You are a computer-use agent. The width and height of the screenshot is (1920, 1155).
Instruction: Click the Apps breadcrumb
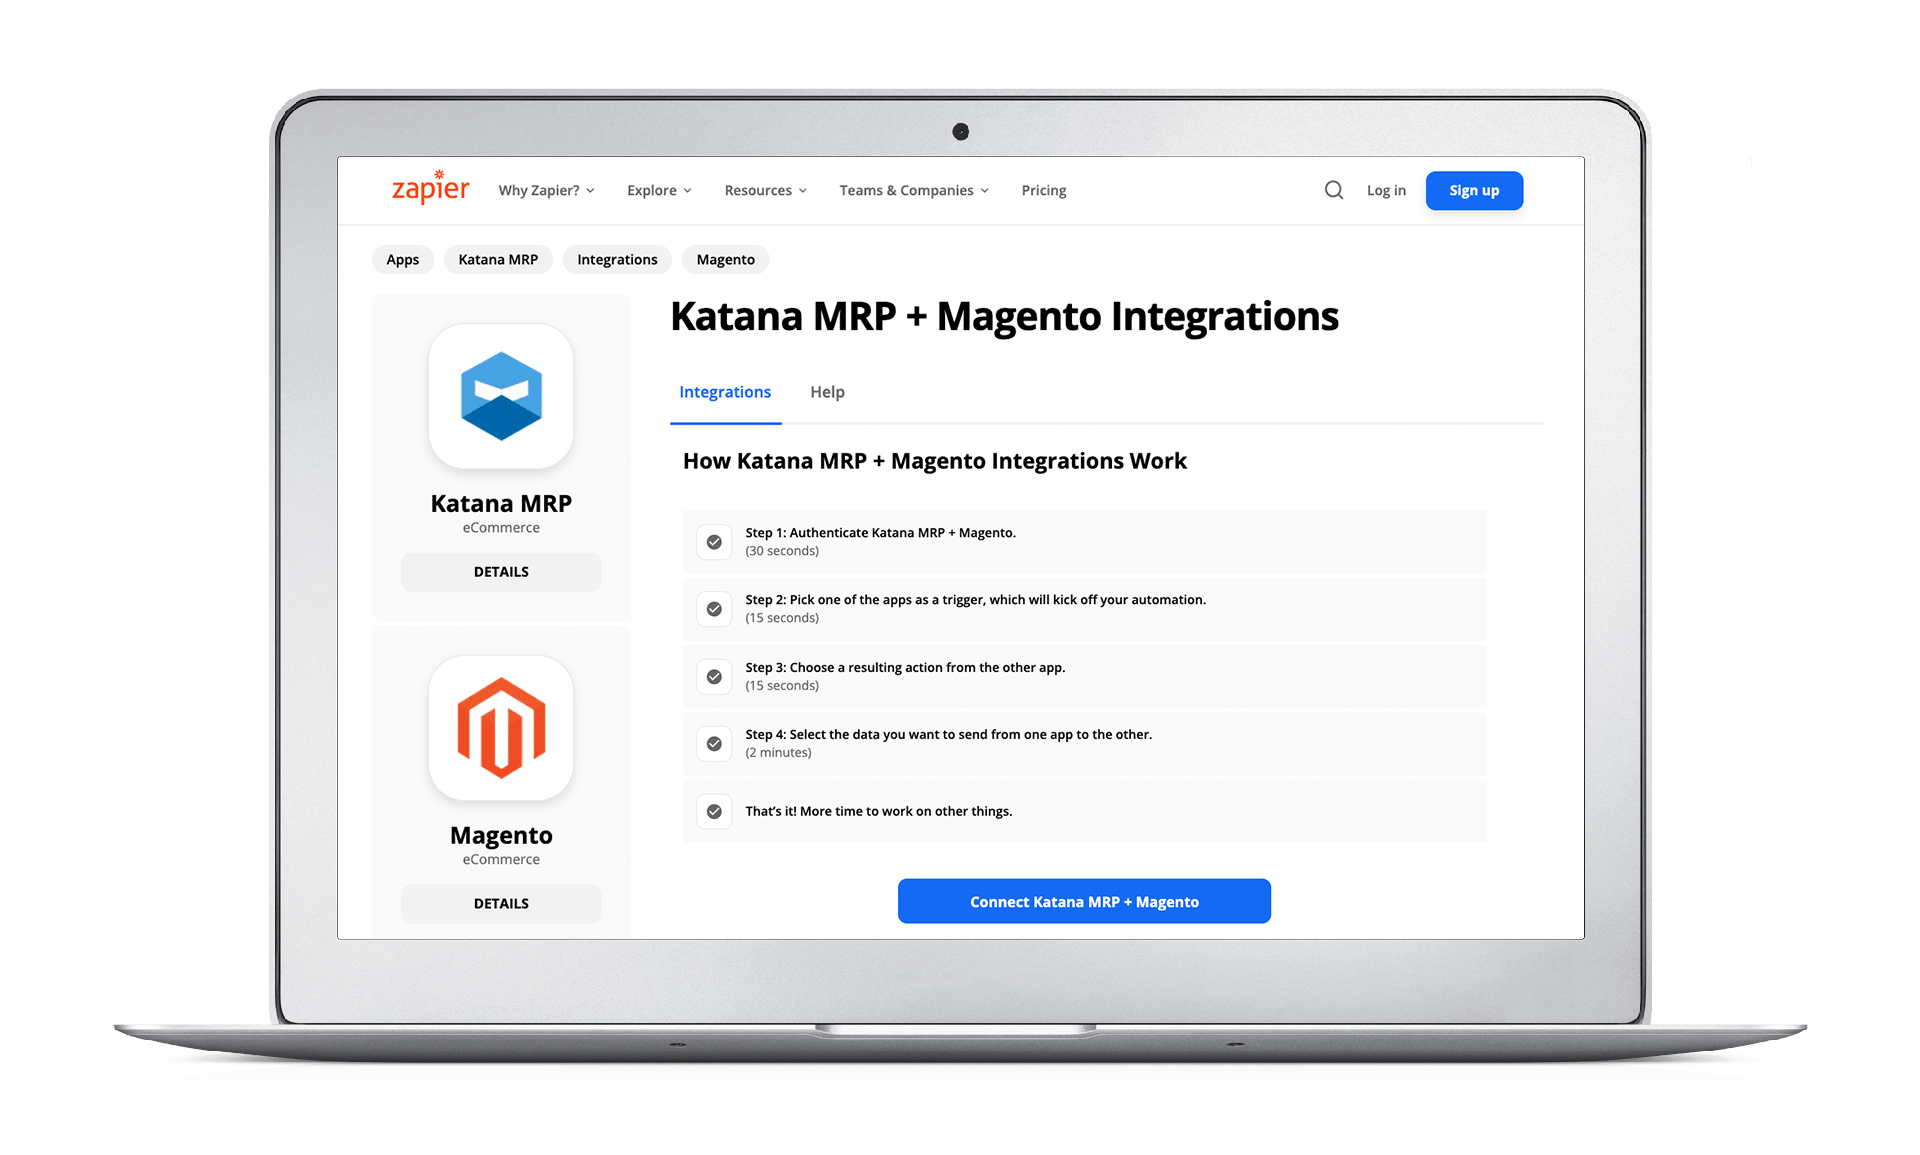(403, 259)
